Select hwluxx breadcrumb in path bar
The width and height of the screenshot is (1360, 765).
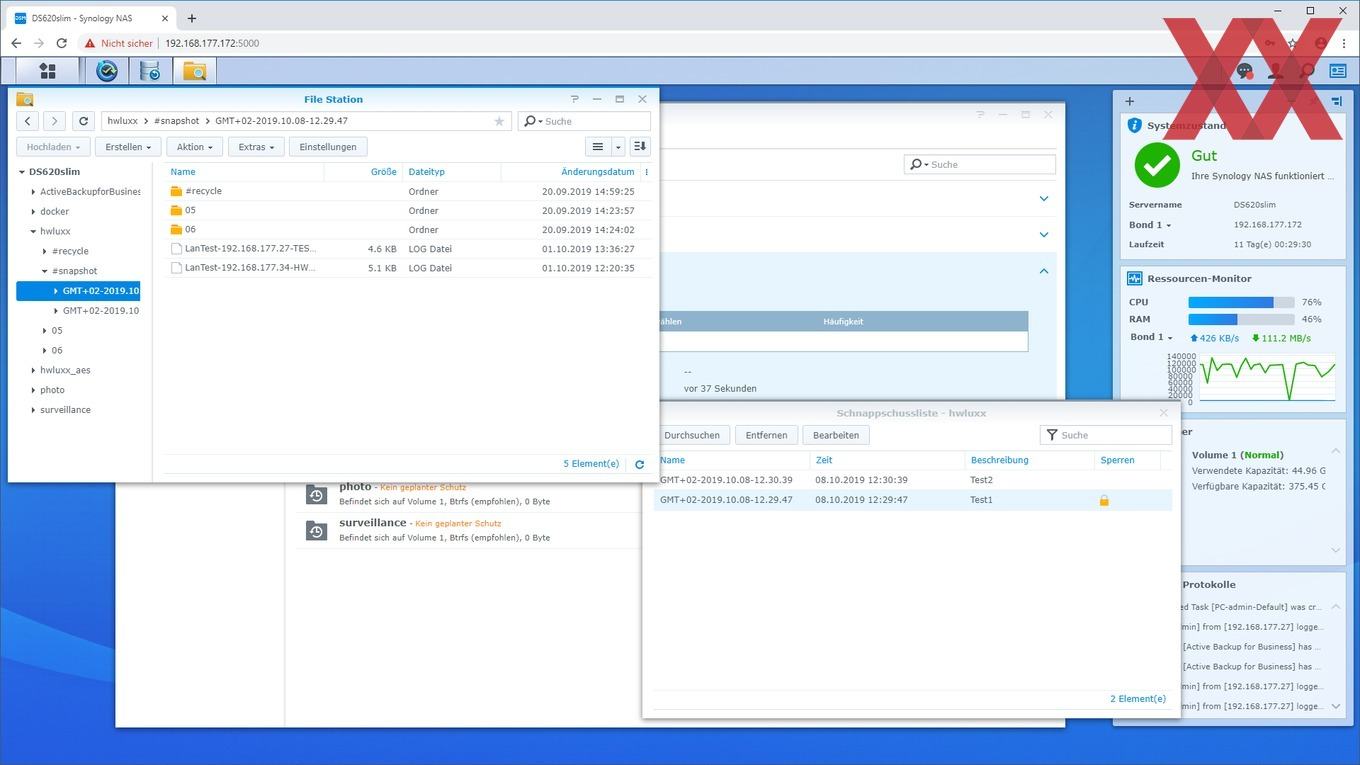coord(122,121)
